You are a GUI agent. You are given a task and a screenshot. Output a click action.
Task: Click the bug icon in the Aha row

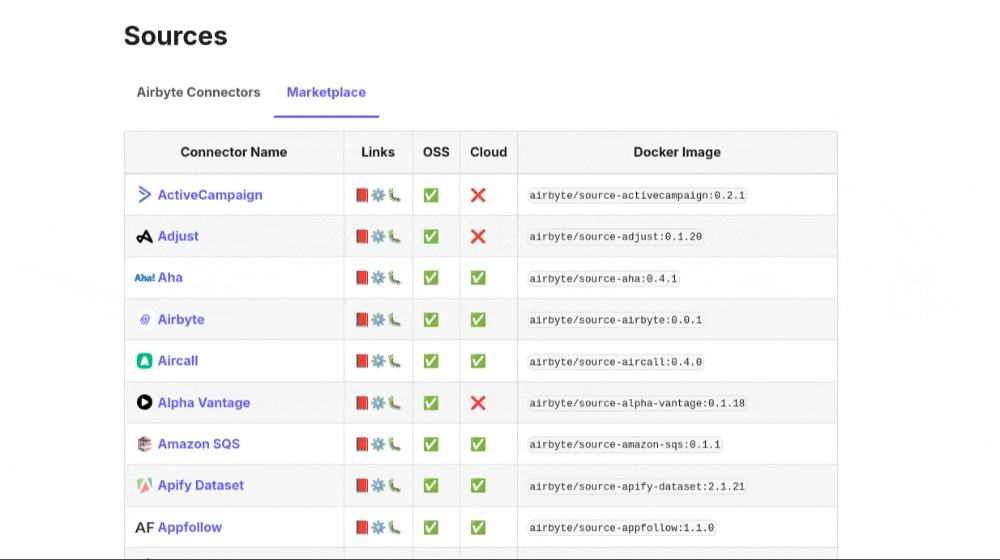click(x=395, y=278)
